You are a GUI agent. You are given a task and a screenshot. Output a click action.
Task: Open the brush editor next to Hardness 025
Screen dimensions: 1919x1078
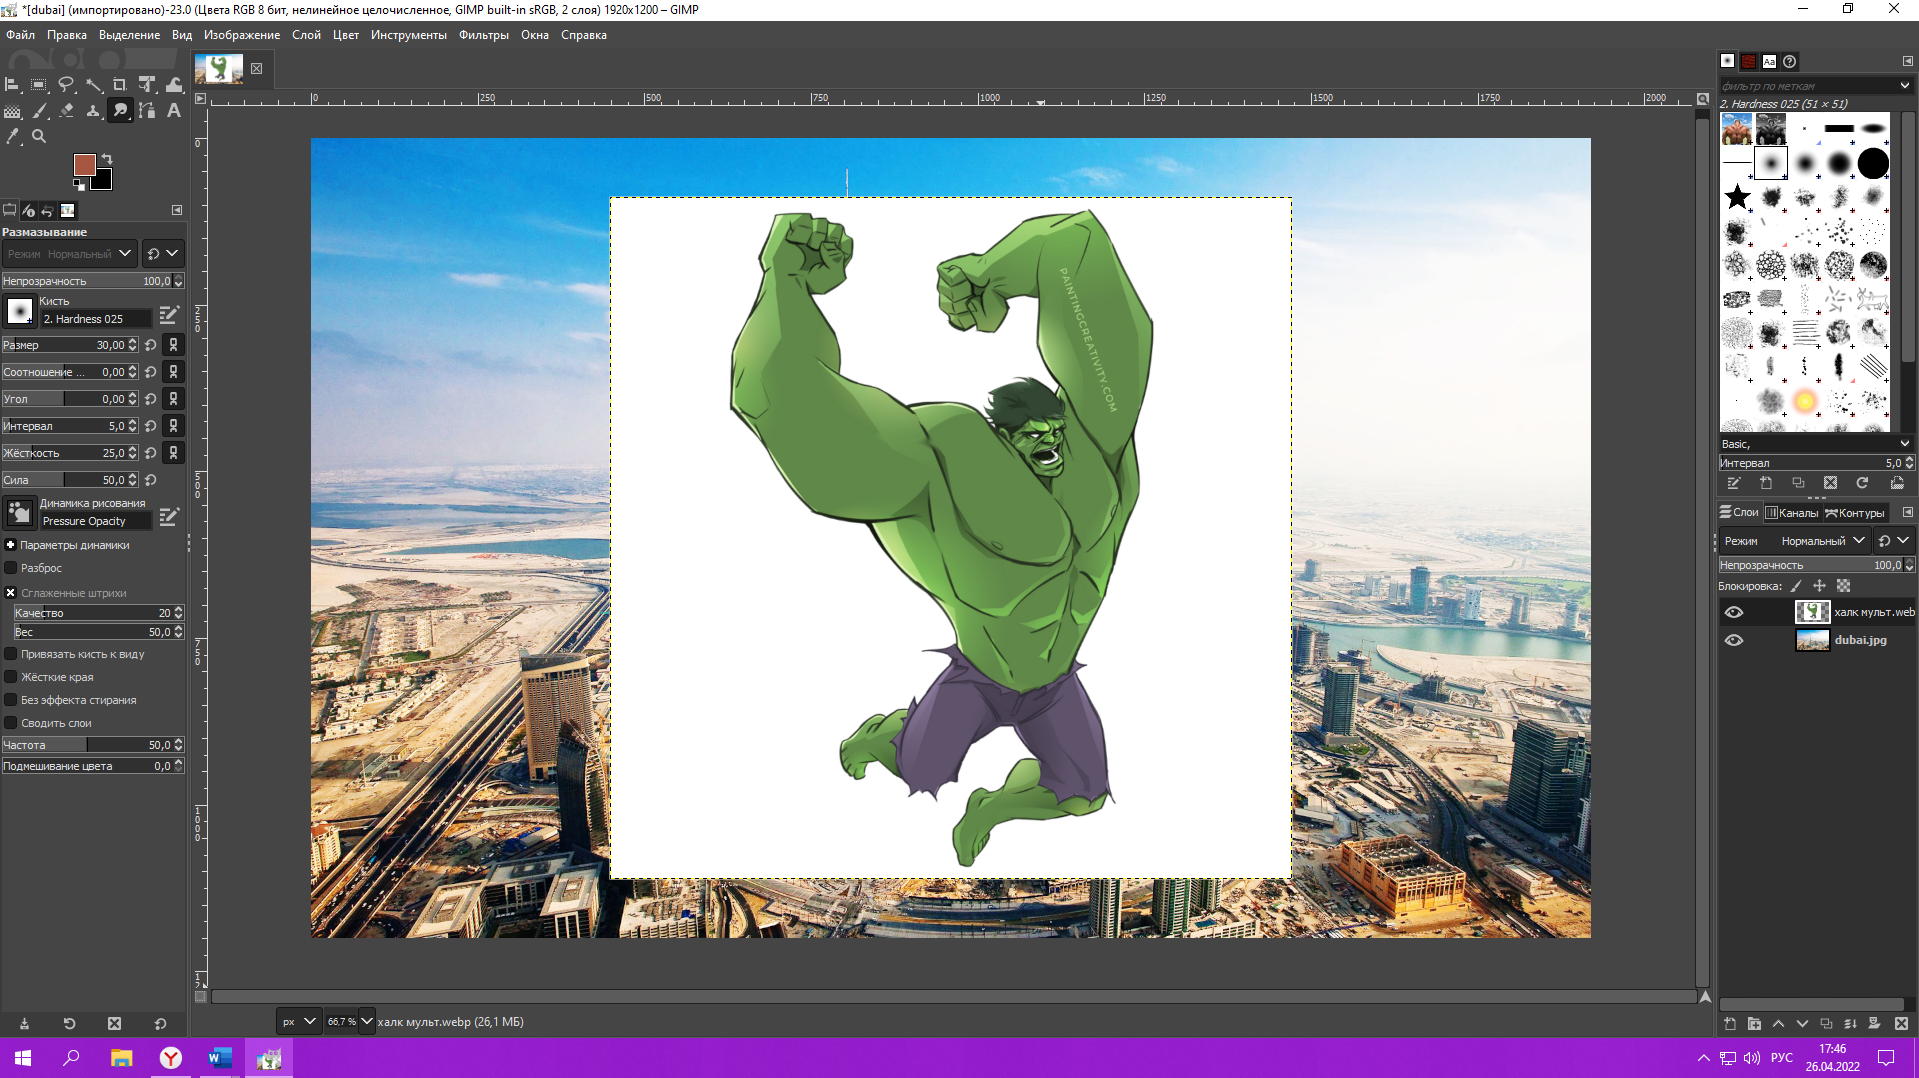point(169,315)
